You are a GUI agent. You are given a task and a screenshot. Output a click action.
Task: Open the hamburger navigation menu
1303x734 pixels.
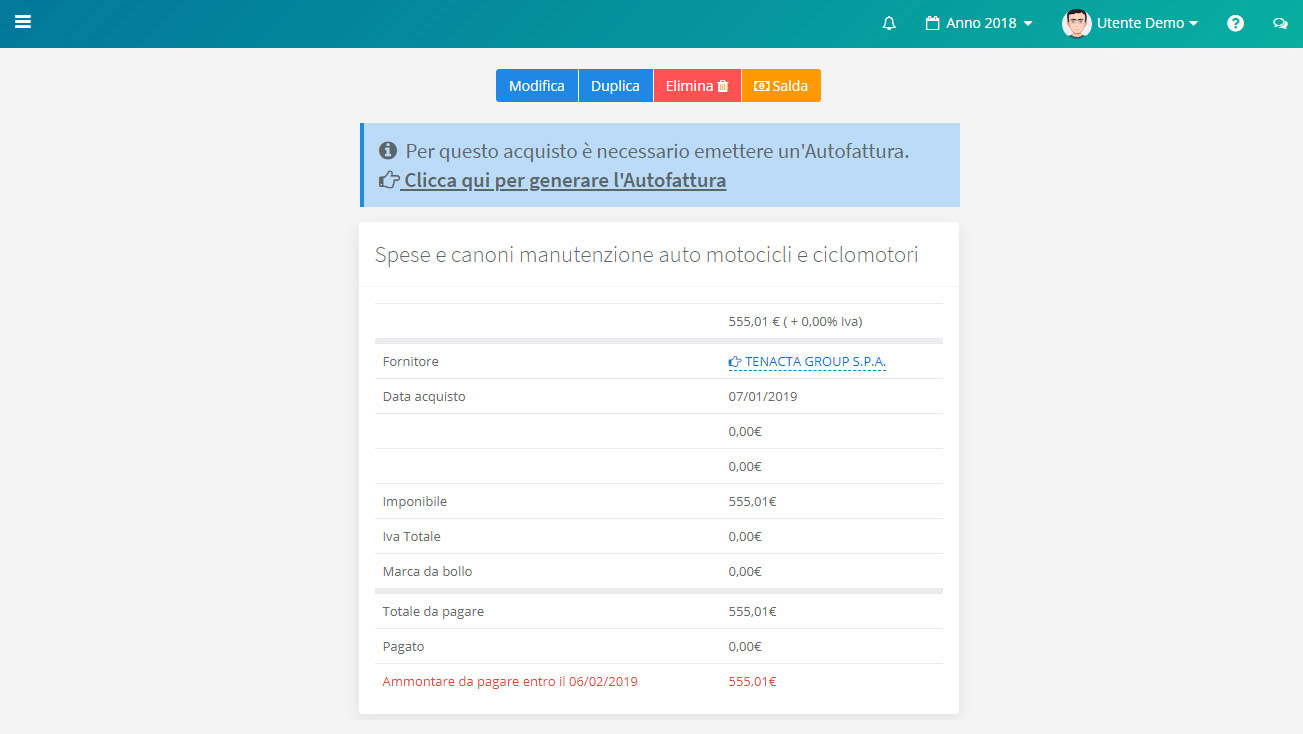click(23, 22)
